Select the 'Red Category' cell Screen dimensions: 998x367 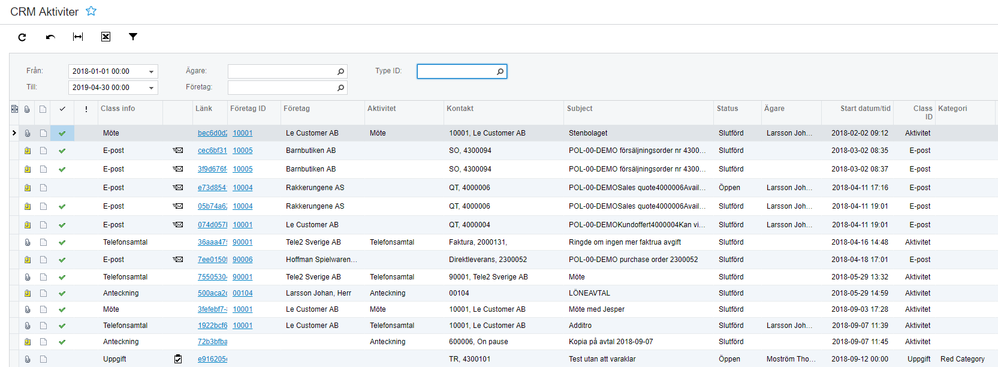pyautogui.click(x=966, y=359)
